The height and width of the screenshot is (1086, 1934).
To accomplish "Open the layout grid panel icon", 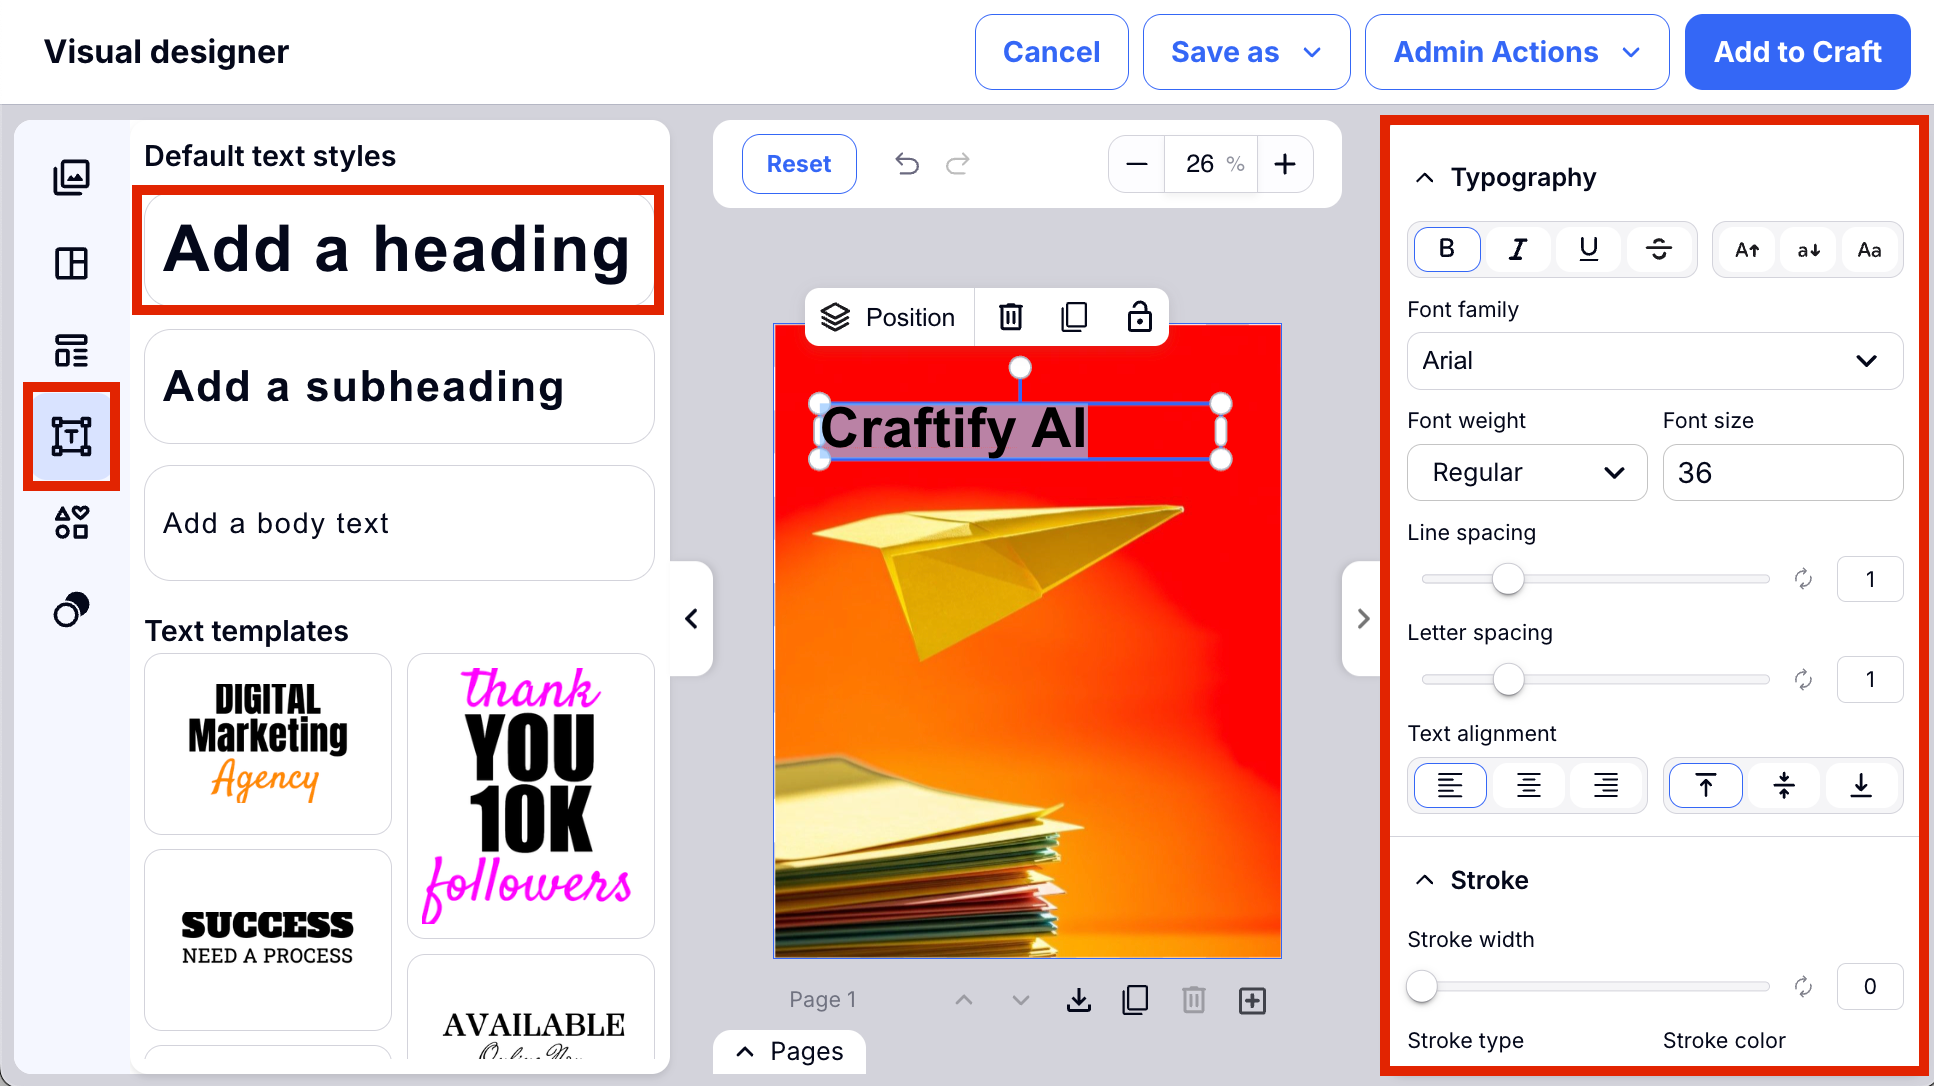I will click(x=71, y=264).
